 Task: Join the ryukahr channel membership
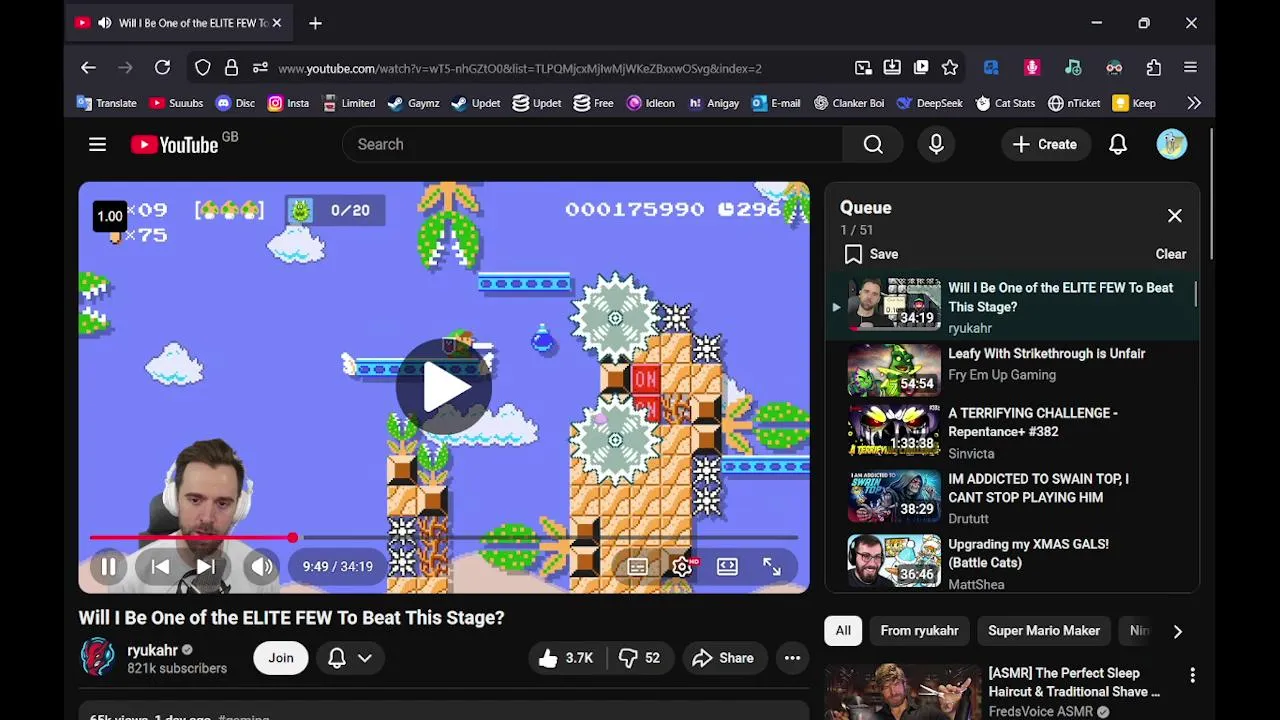pyautogui.click(x=280, y=658)
